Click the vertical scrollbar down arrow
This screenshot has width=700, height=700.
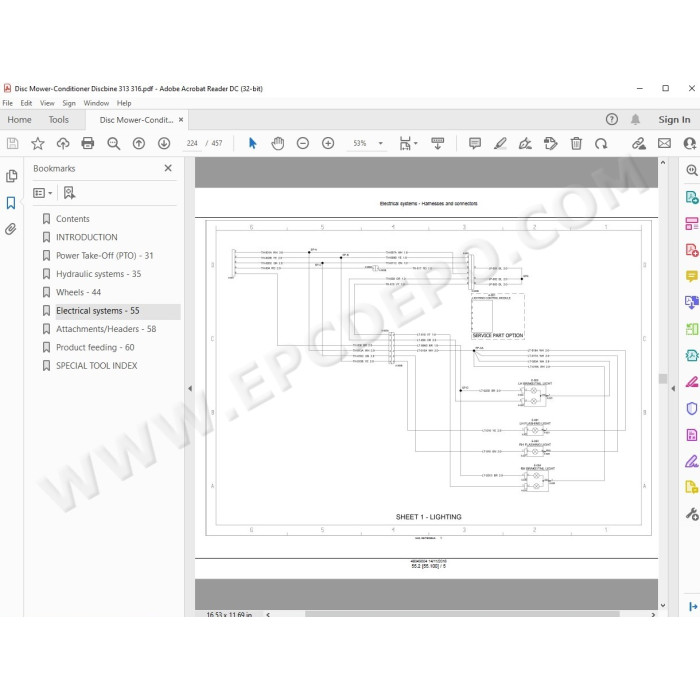pyautogui.click(x=663, y=605)
